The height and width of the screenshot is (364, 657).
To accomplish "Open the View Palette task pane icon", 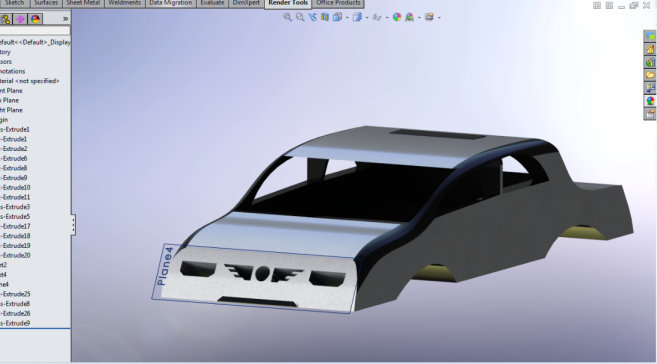I will point(650,88).
